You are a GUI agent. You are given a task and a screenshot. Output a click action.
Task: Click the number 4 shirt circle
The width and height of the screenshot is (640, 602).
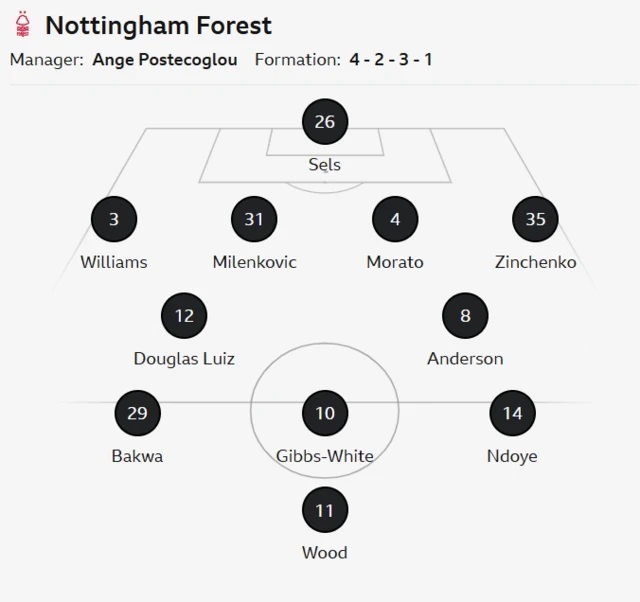point(395,219)
